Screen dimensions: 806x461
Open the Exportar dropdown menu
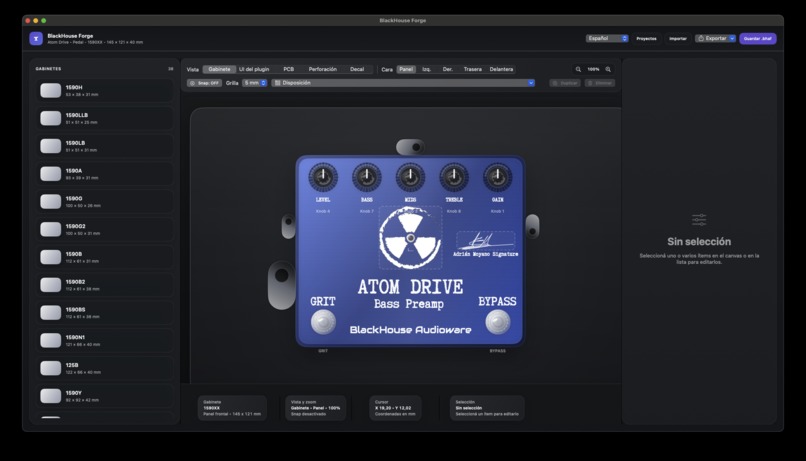pos(715,39)
